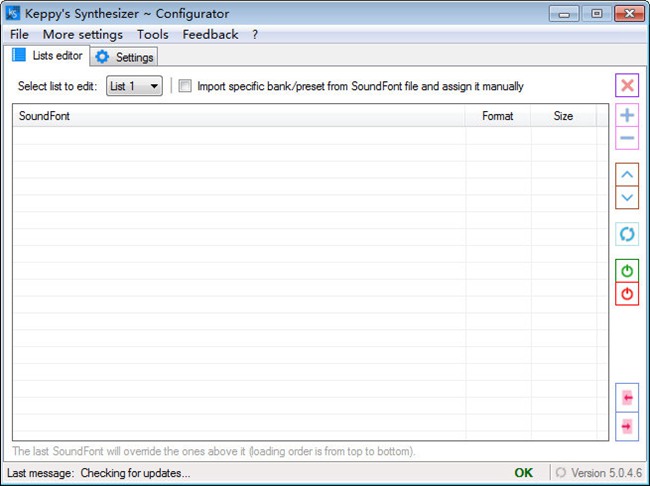Add a SoundFont with the plus icon
Screen dimensions: 650x486
(x=627, y=115)
